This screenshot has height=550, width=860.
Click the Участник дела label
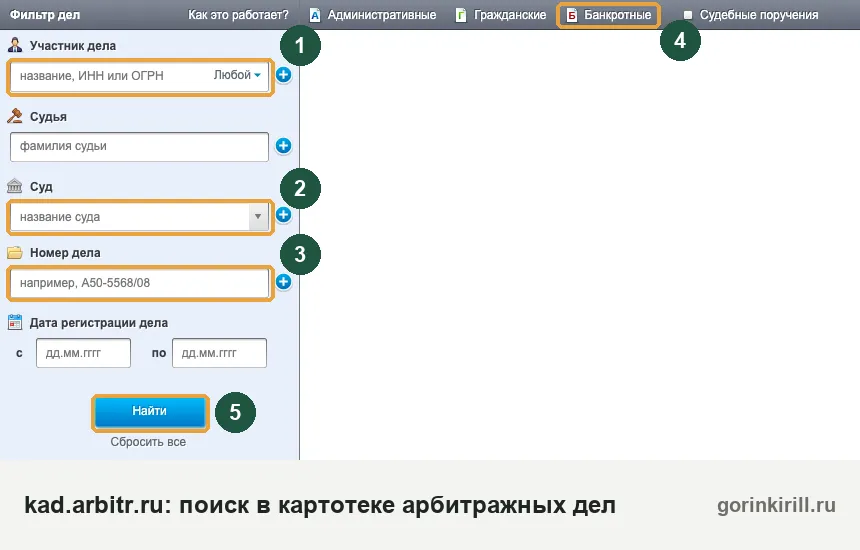73,46
